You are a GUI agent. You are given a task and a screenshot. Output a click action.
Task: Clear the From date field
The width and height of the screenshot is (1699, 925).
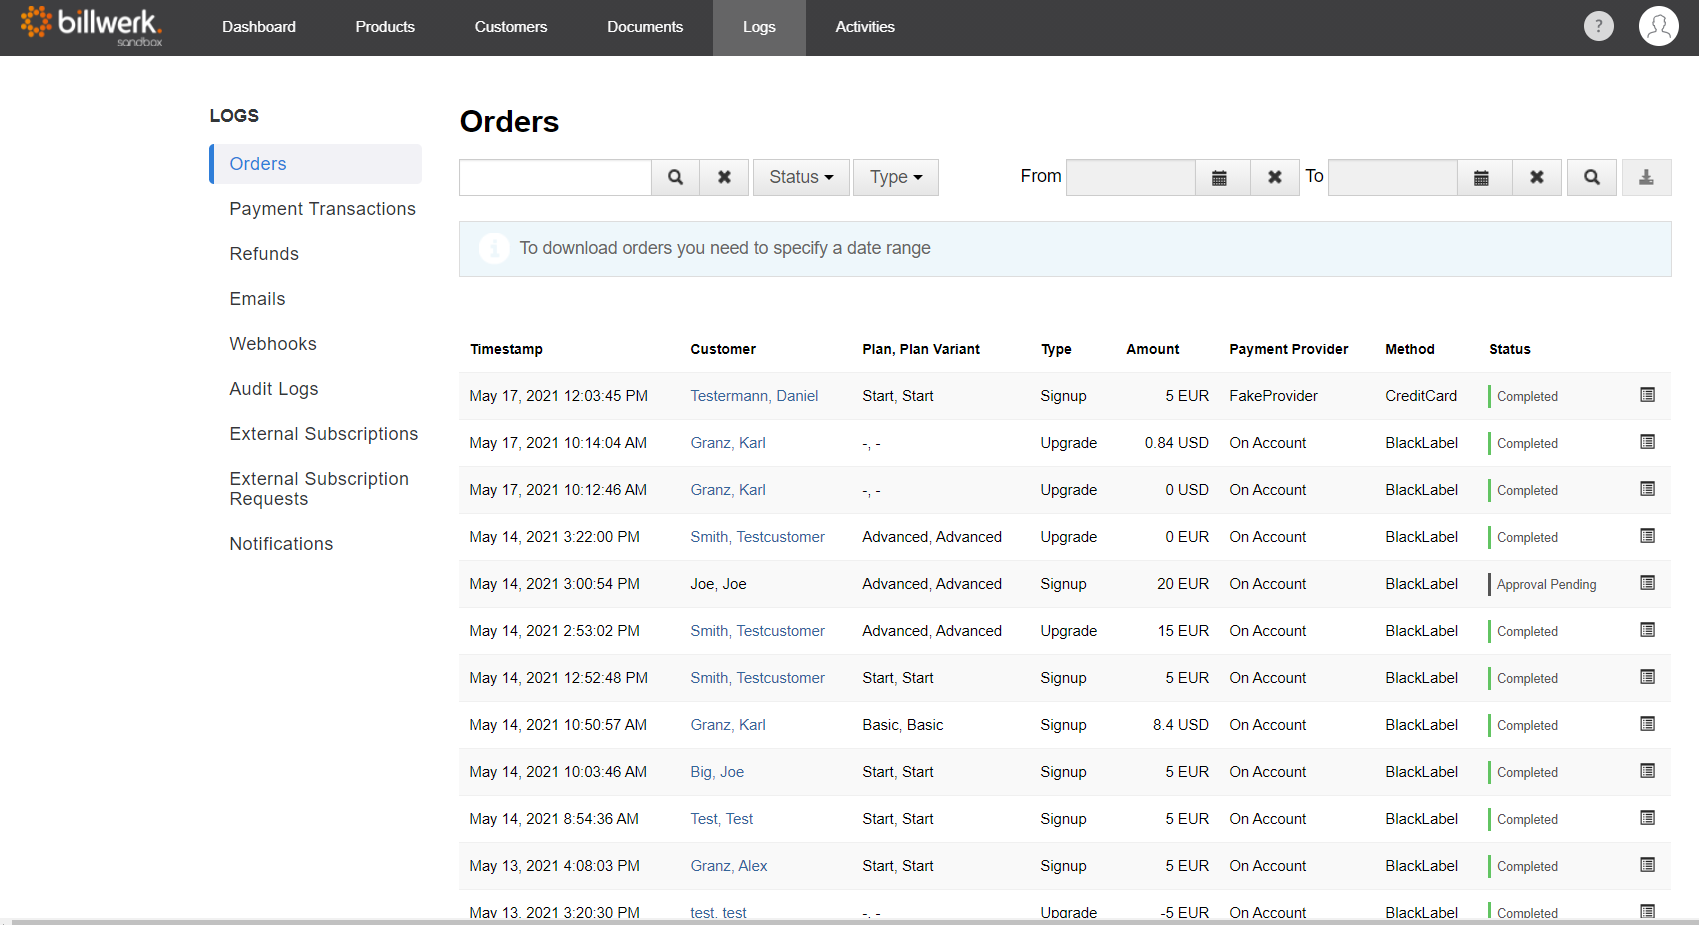1275,177
